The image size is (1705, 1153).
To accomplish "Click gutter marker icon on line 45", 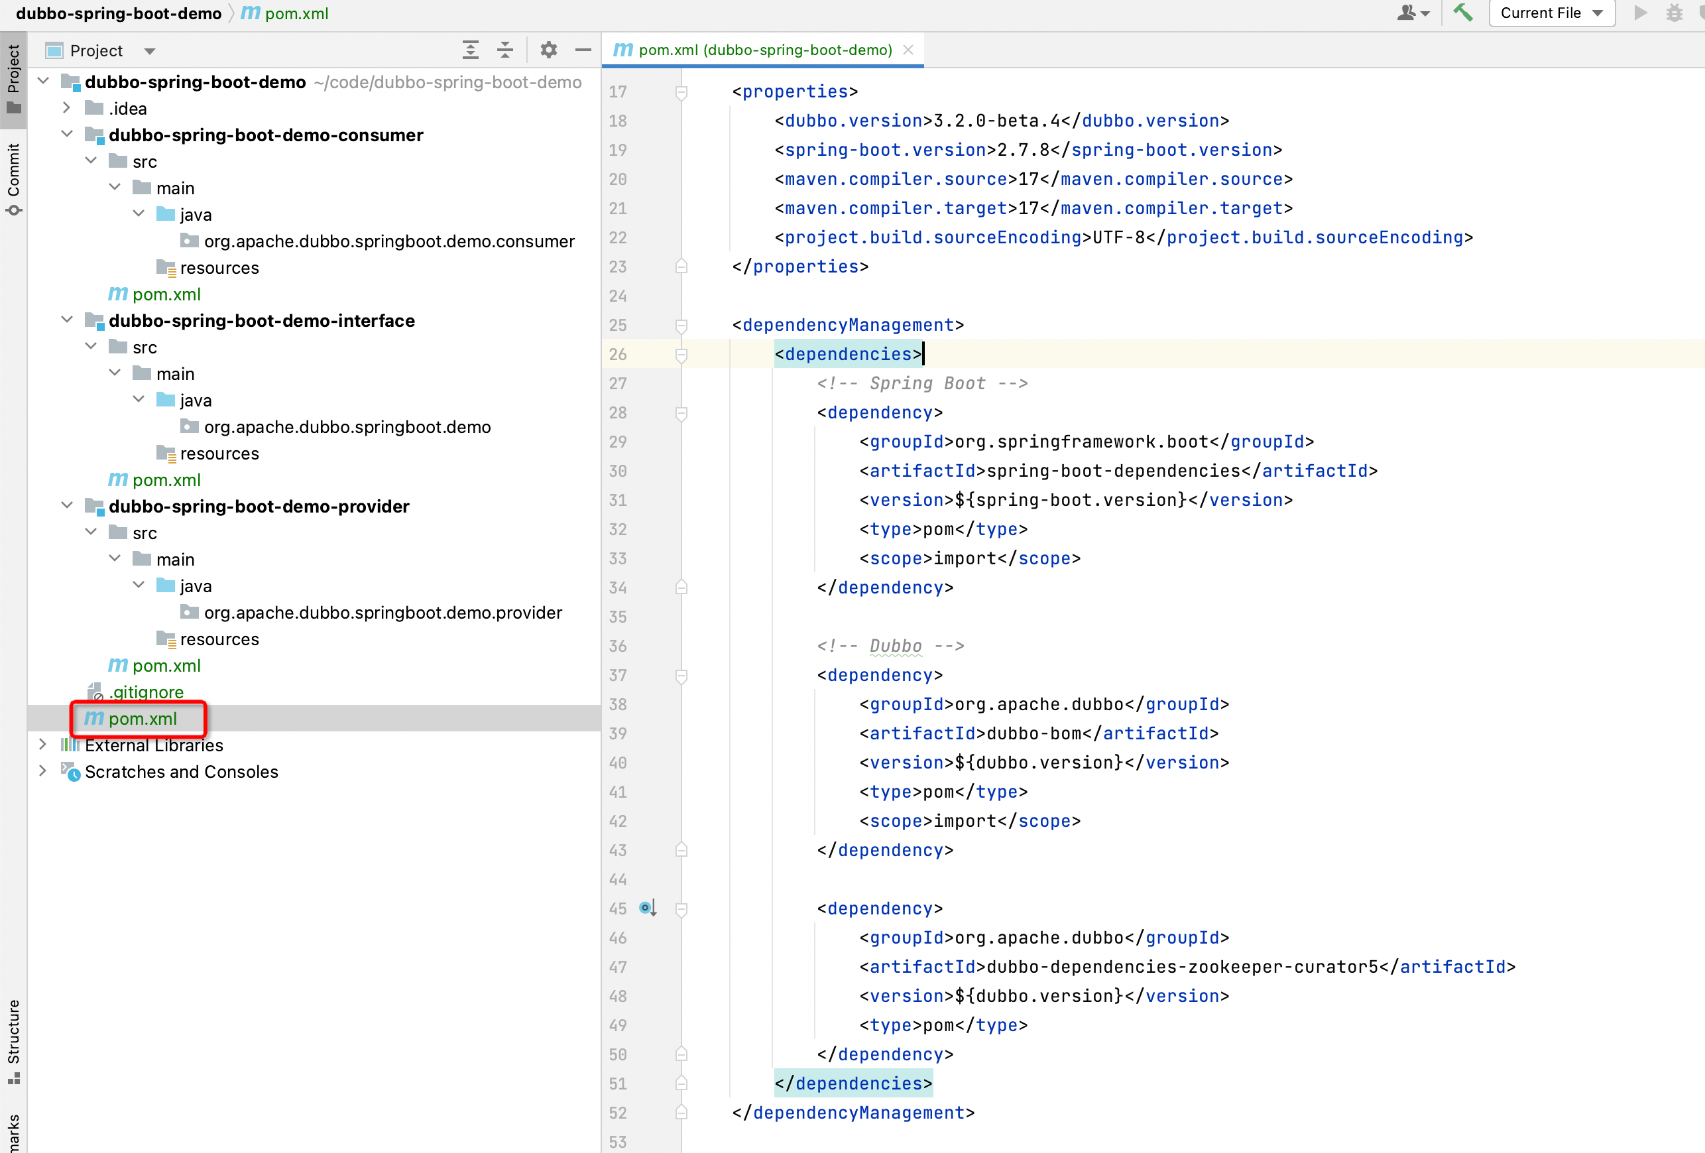I will point(648,908).
